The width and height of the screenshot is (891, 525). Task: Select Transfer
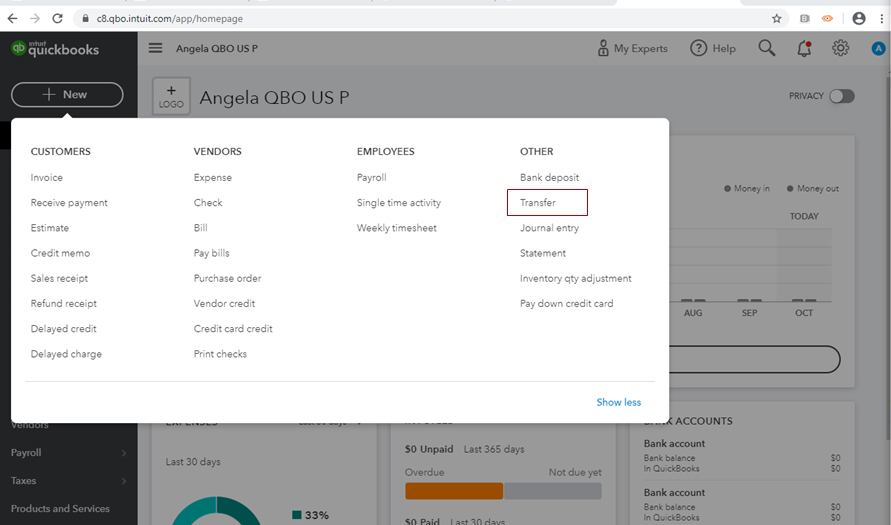point(538,202)
